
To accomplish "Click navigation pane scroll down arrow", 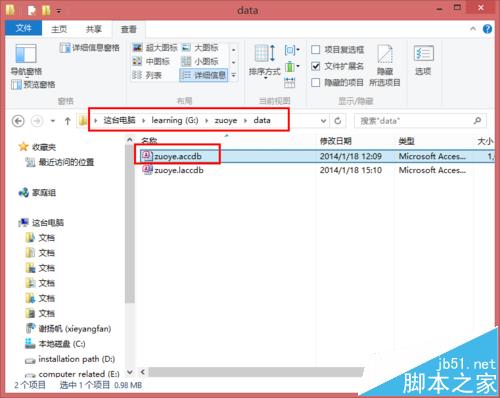I will (130, 372).
